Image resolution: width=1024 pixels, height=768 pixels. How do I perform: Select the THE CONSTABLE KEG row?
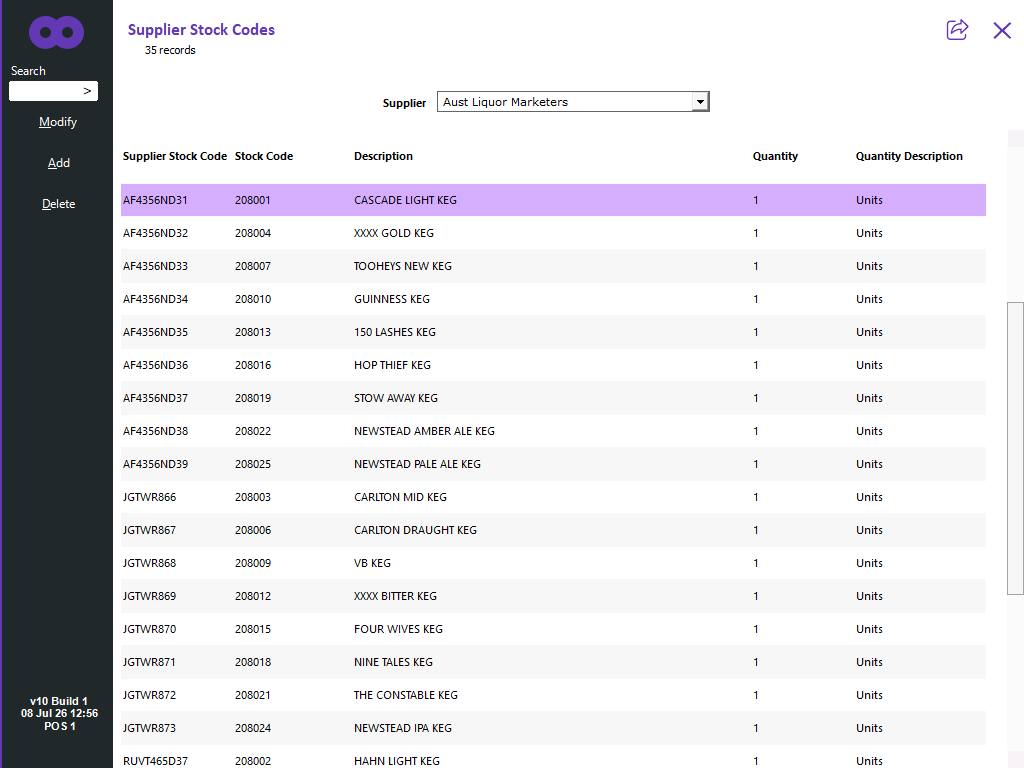point(553,695)
